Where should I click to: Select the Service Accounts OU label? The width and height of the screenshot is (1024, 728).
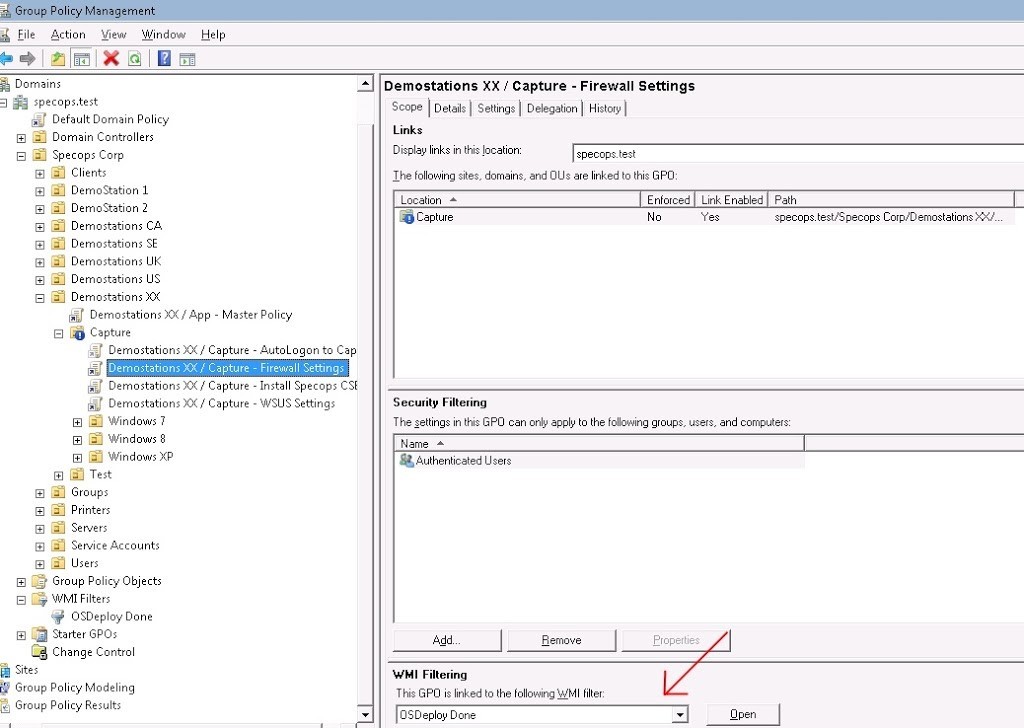115,545
